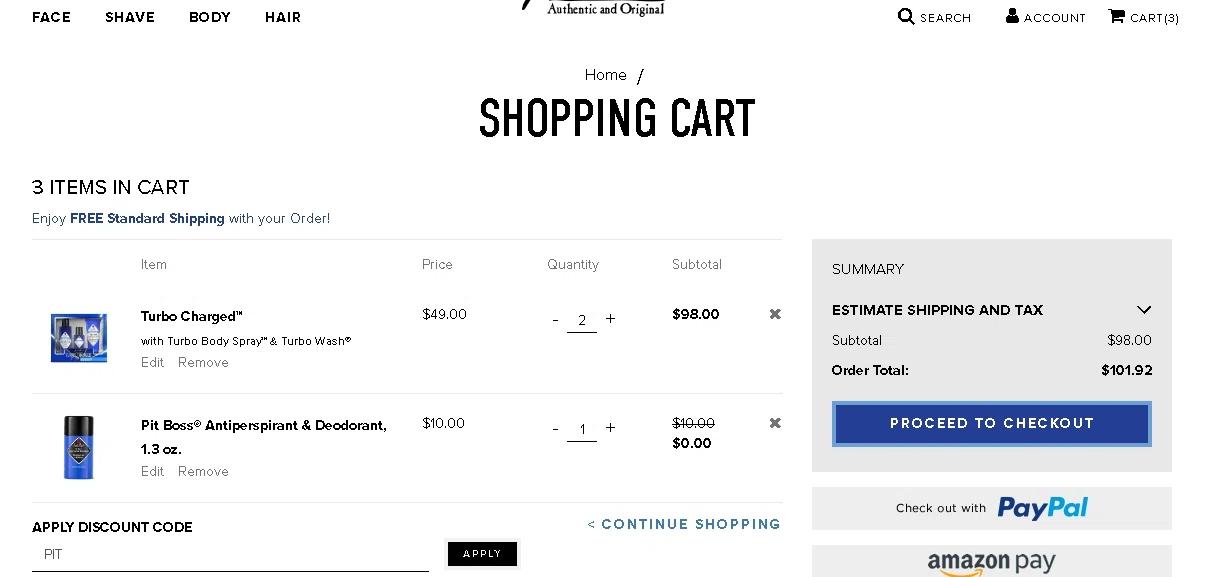Screen dimensions: 1207x577
Task: Delete Pit Boss item with X icon
Action: click(775, 423)
